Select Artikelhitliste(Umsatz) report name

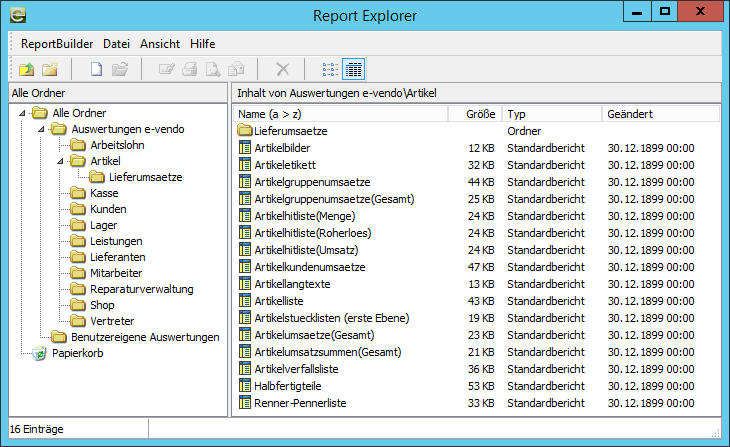click(306, 250)
